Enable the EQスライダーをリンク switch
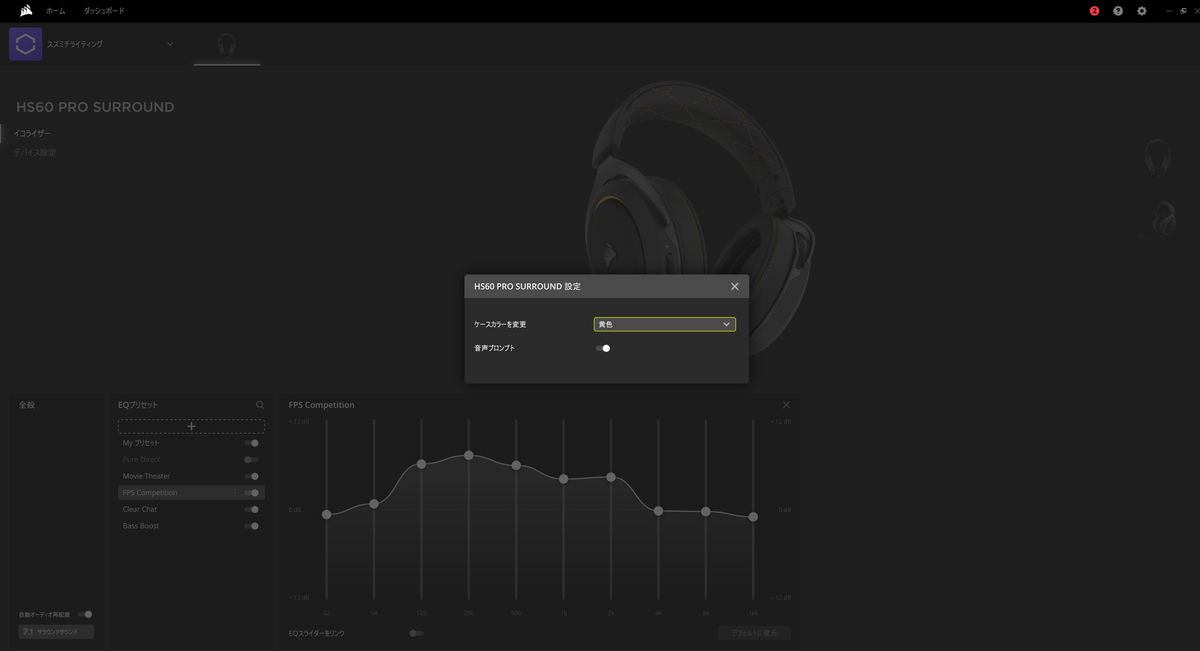The image size is (1200, 651). pos(416,633)
